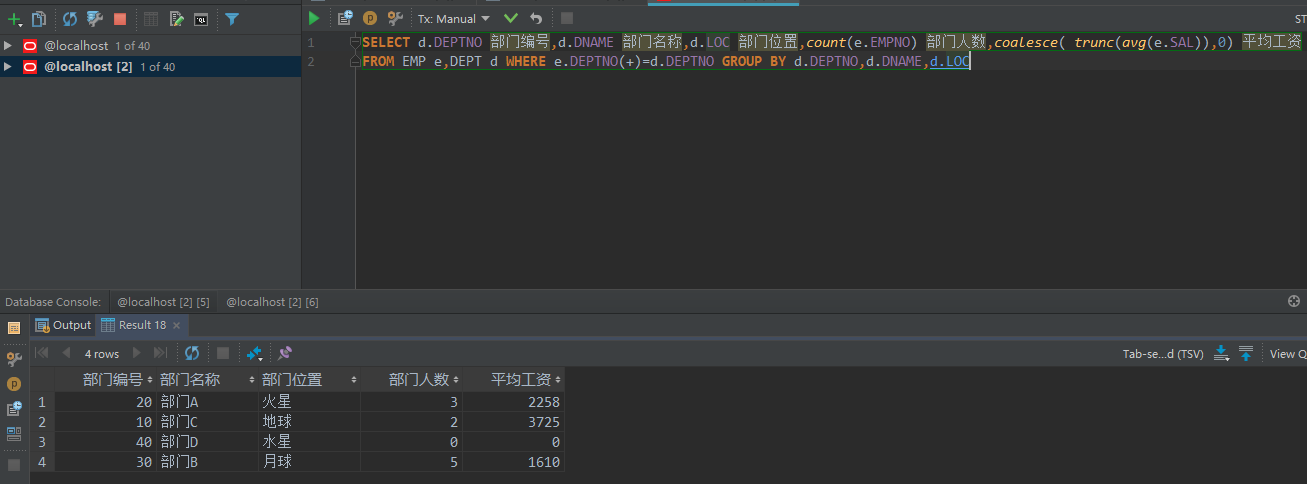The height and width of the screenshot is (484, 1307).
Task: Select cell 月球 in results
Action: click(310, 462)
